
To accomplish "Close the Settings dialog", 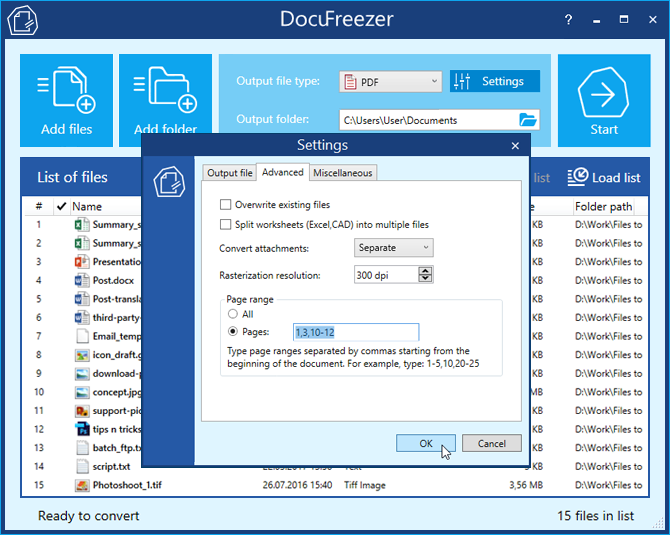I will click(515, 146).
